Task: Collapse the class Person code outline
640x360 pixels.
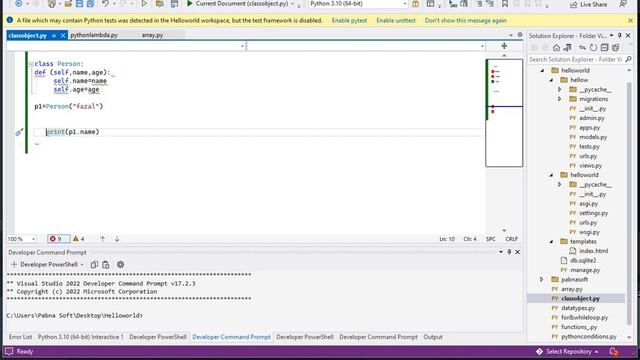Action: click(x=31, y=64)
